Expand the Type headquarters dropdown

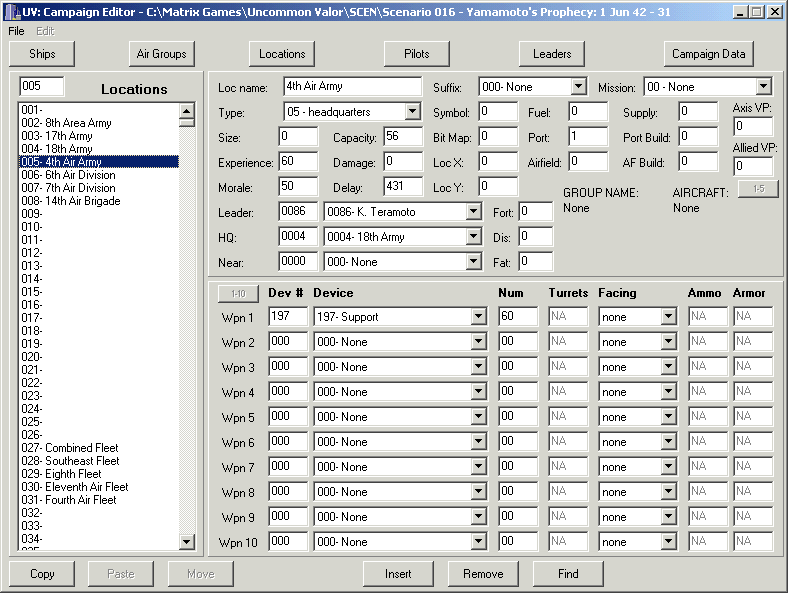[x=413, y=112]
